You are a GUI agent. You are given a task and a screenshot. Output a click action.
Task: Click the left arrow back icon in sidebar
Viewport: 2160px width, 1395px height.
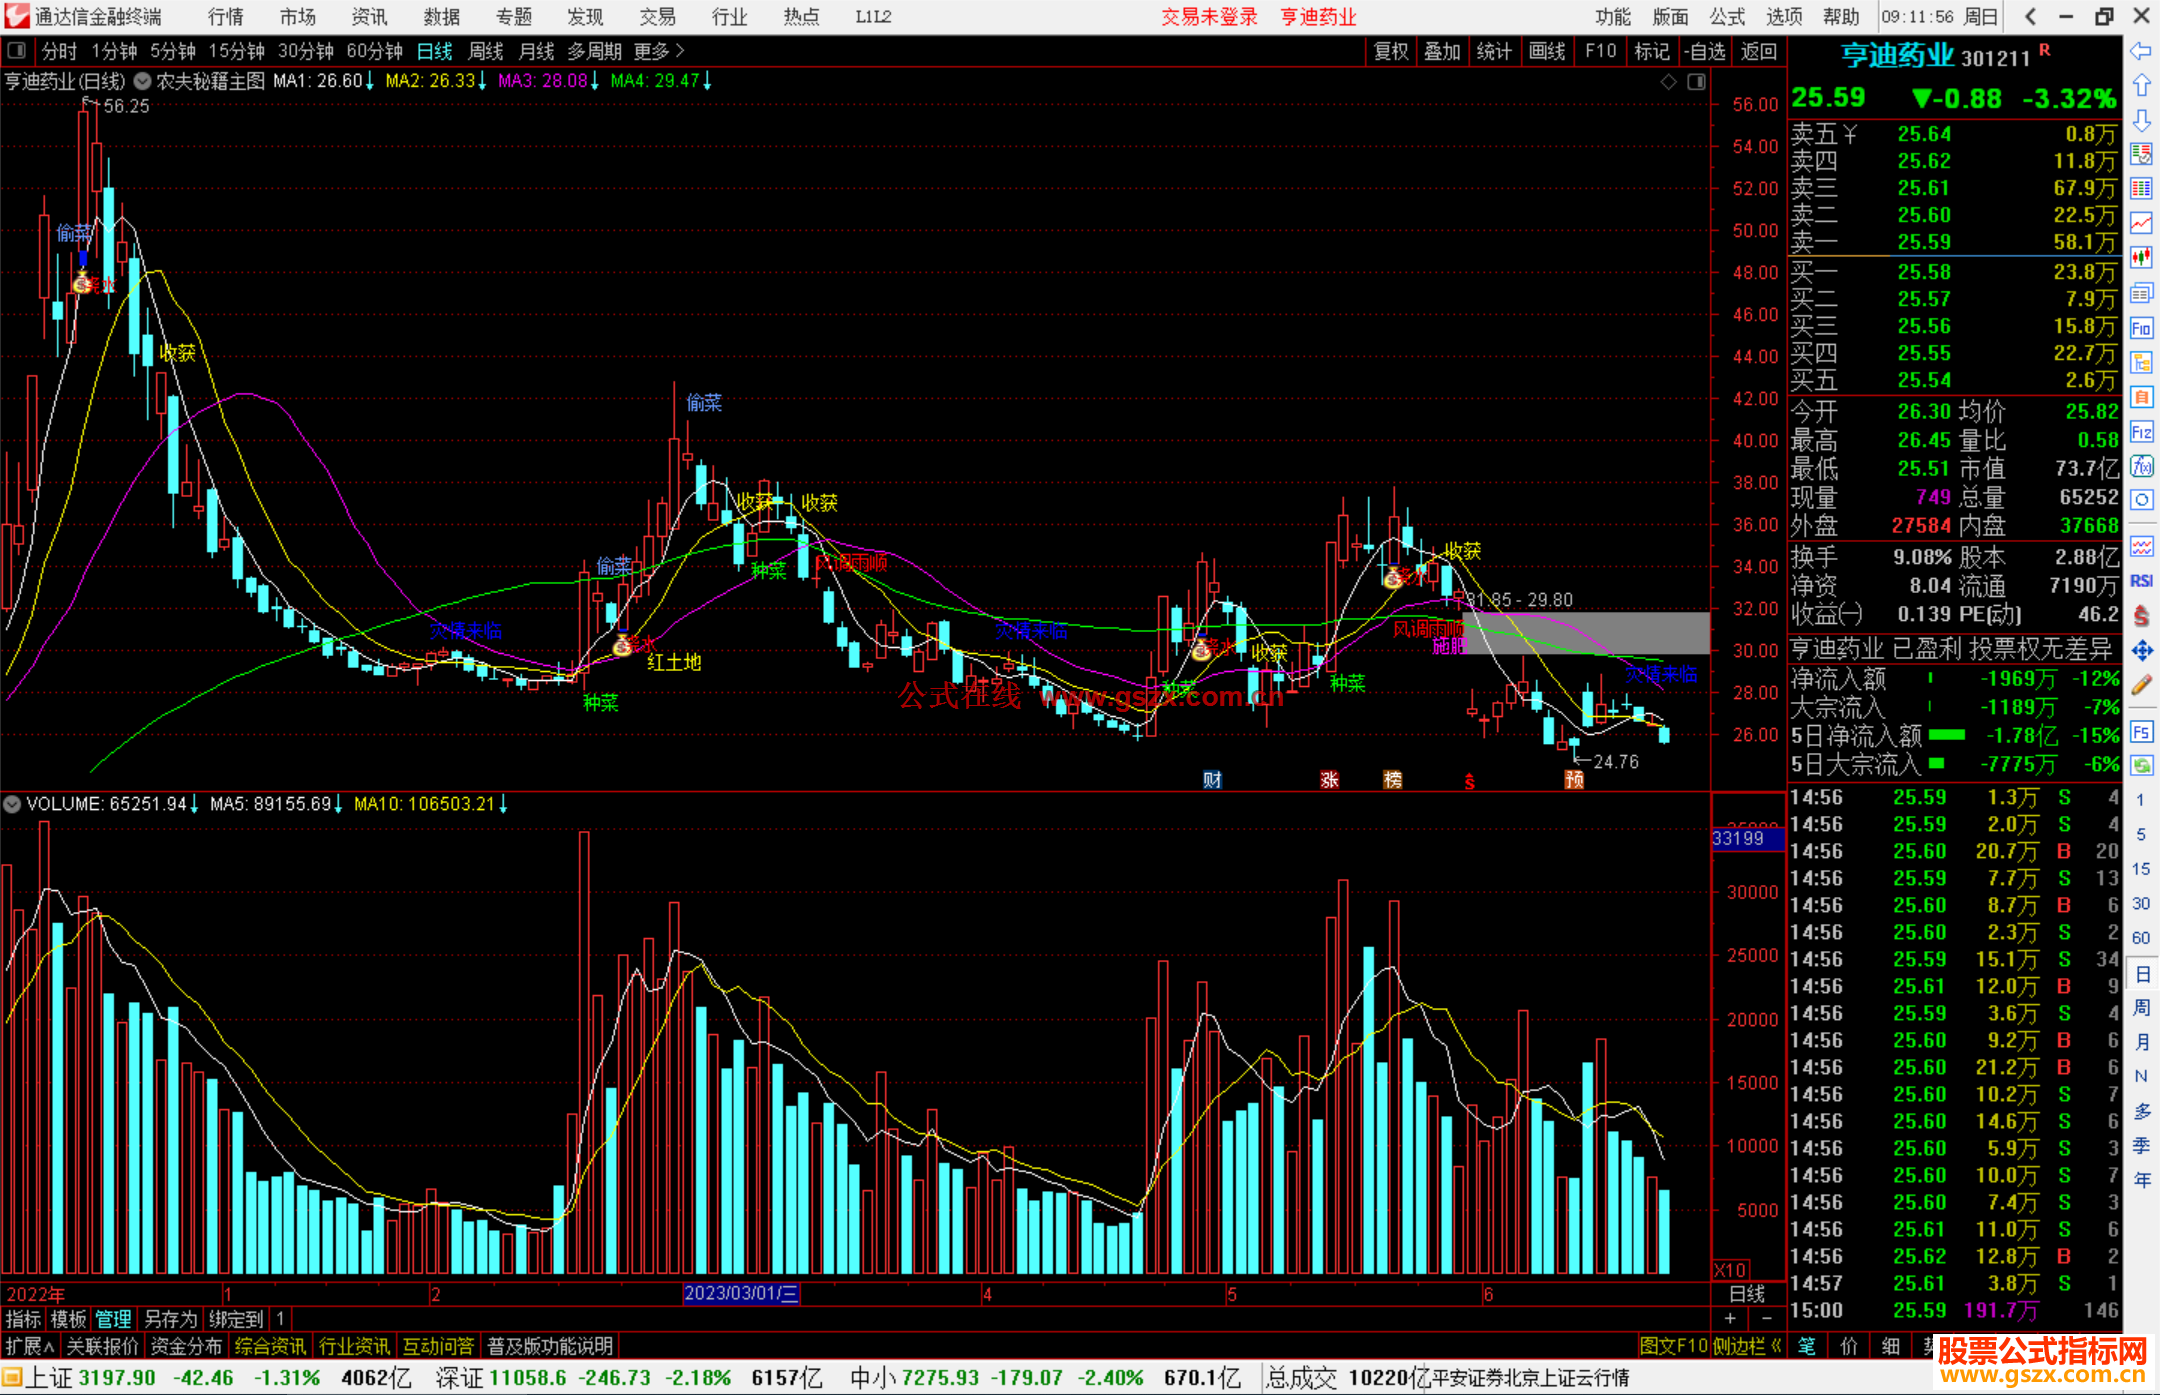2141,51
